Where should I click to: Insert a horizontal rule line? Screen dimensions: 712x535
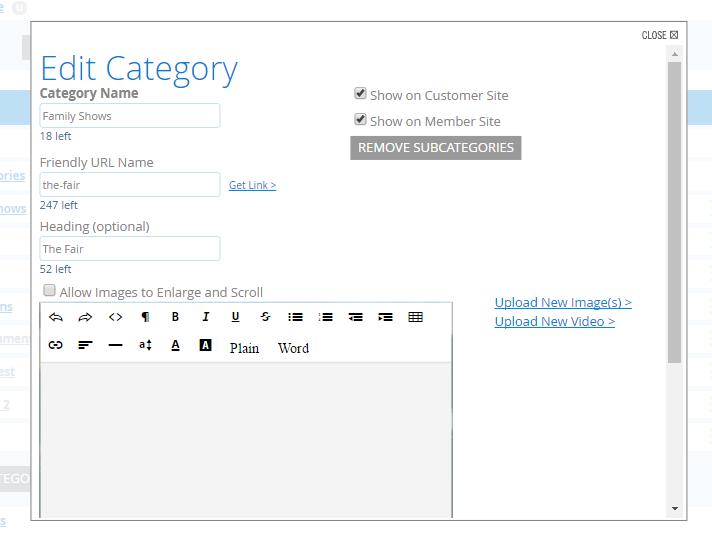115,345
